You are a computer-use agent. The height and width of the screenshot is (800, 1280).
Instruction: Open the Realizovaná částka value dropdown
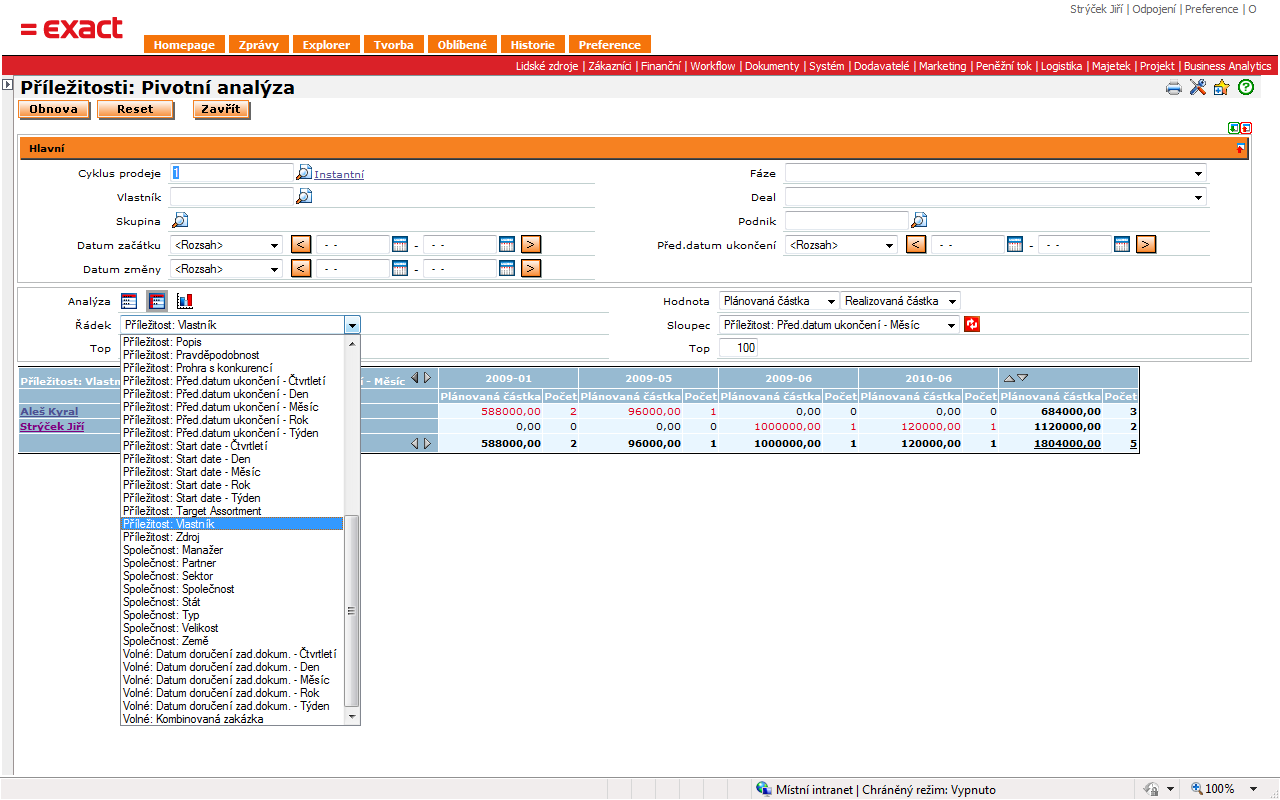click(900, 301)
